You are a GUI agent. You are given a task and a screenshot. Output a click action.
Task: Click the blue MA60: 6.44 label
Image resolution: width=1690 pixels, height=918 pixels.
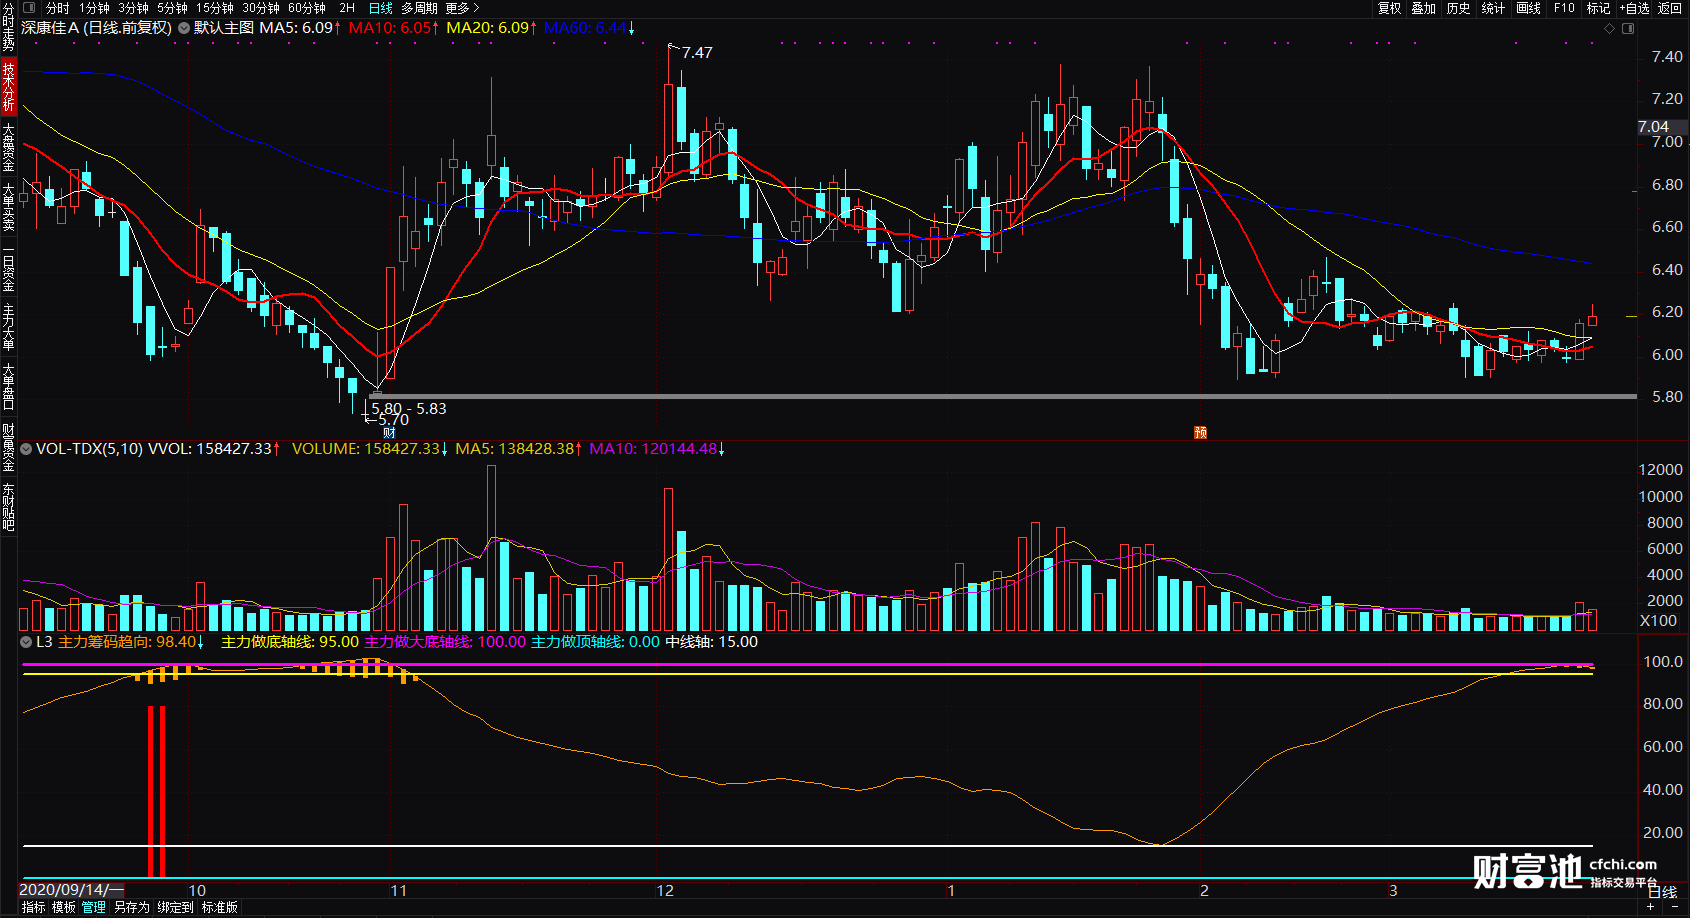pos(589,28)
